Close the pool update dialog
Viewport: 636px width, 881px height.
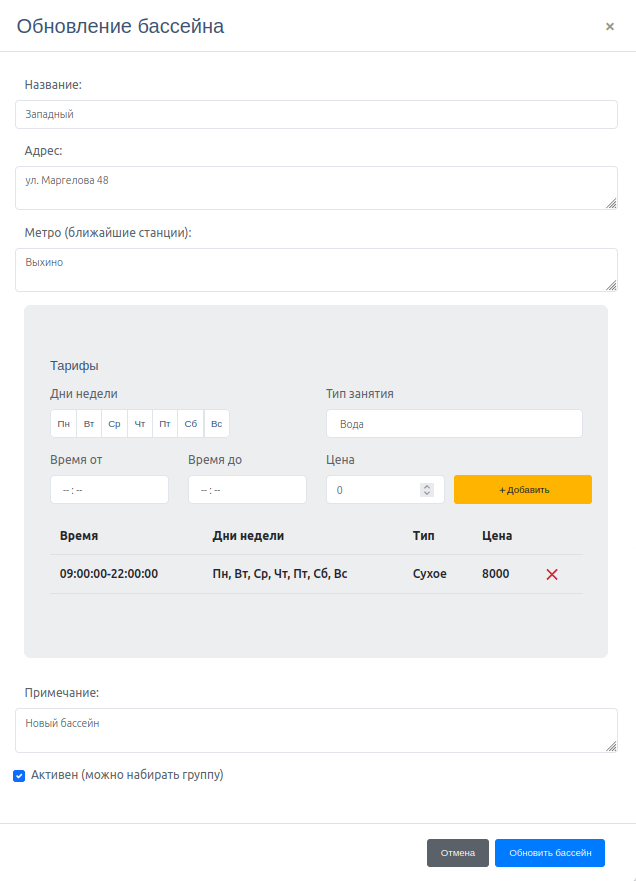[x=610, y=27]
